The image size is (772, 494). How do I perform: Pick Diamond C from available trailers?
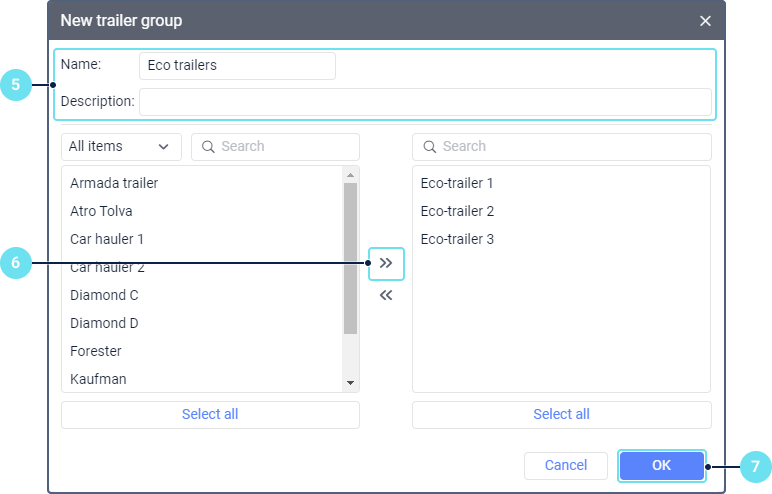point(104,295)
